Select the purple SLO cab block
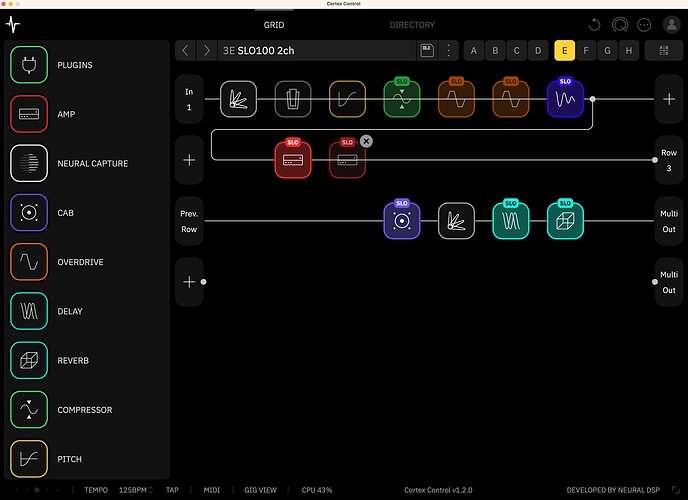688x500 pixels. point(402,221)
